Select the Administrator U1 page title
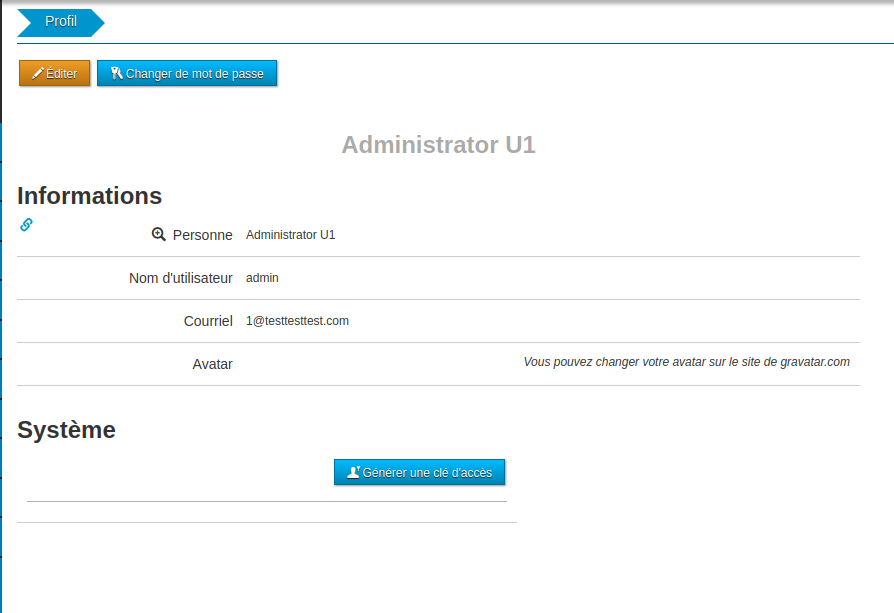The height and width of the screenshot is (613, 894). [x=438, y=145]
